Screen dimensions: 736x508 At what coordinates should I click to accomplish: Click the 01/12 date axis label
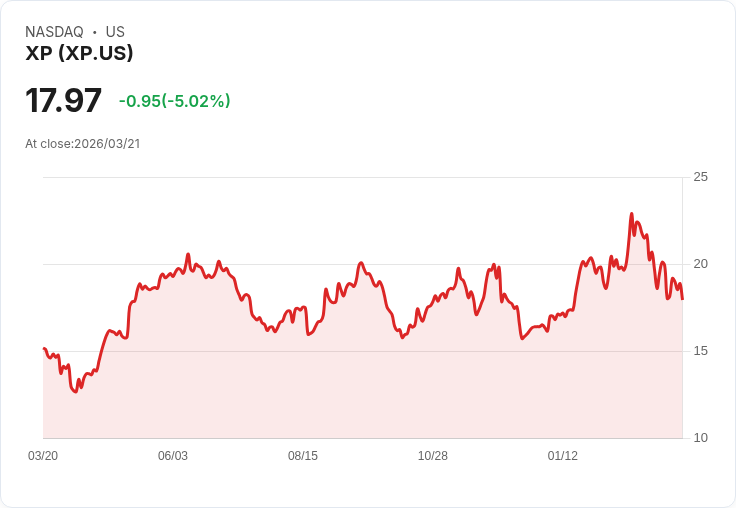pyautogui.click(x=563, y=455)
